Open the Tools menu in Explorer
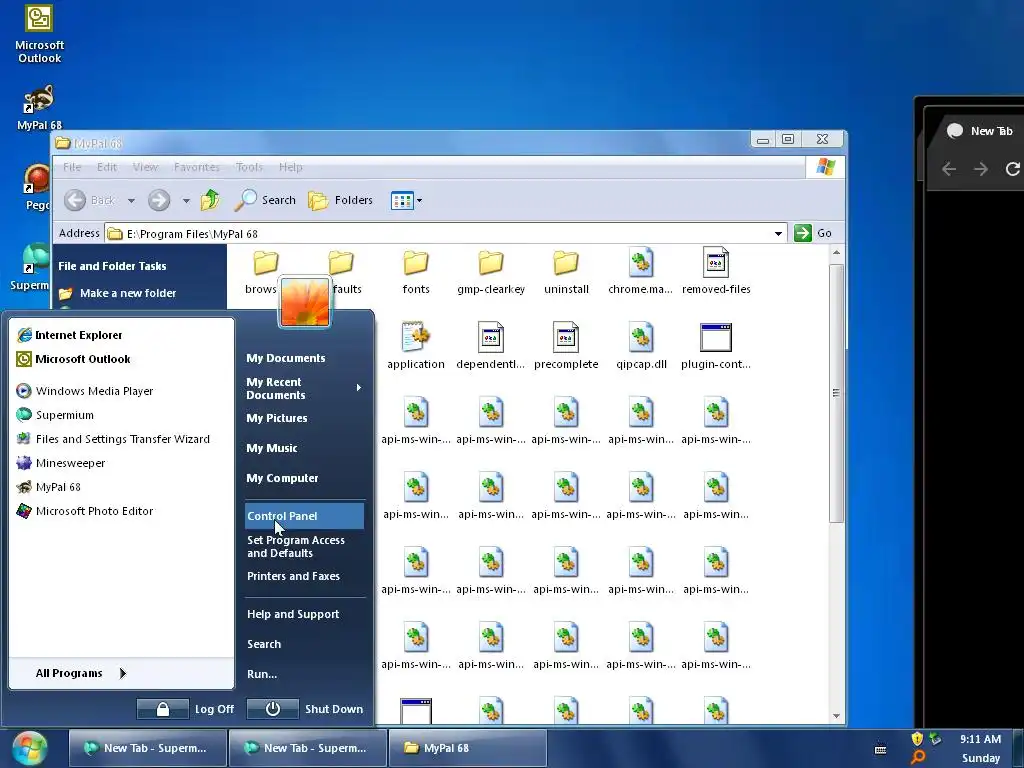Viewport: 1024px width, 768px height. click(x=249, y=167)
